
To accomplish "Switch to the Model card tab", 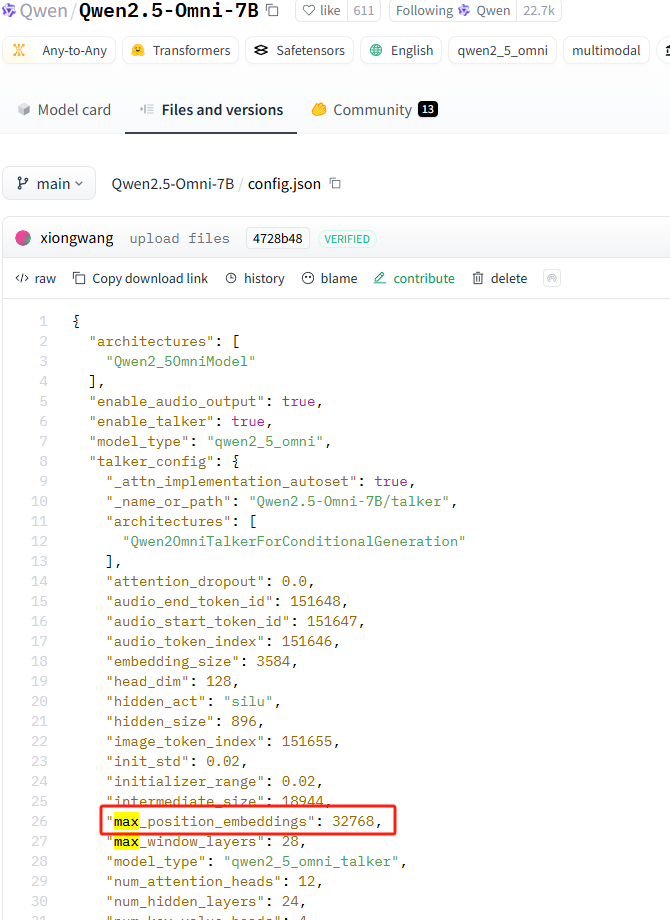I will click(x=64, y=110).
